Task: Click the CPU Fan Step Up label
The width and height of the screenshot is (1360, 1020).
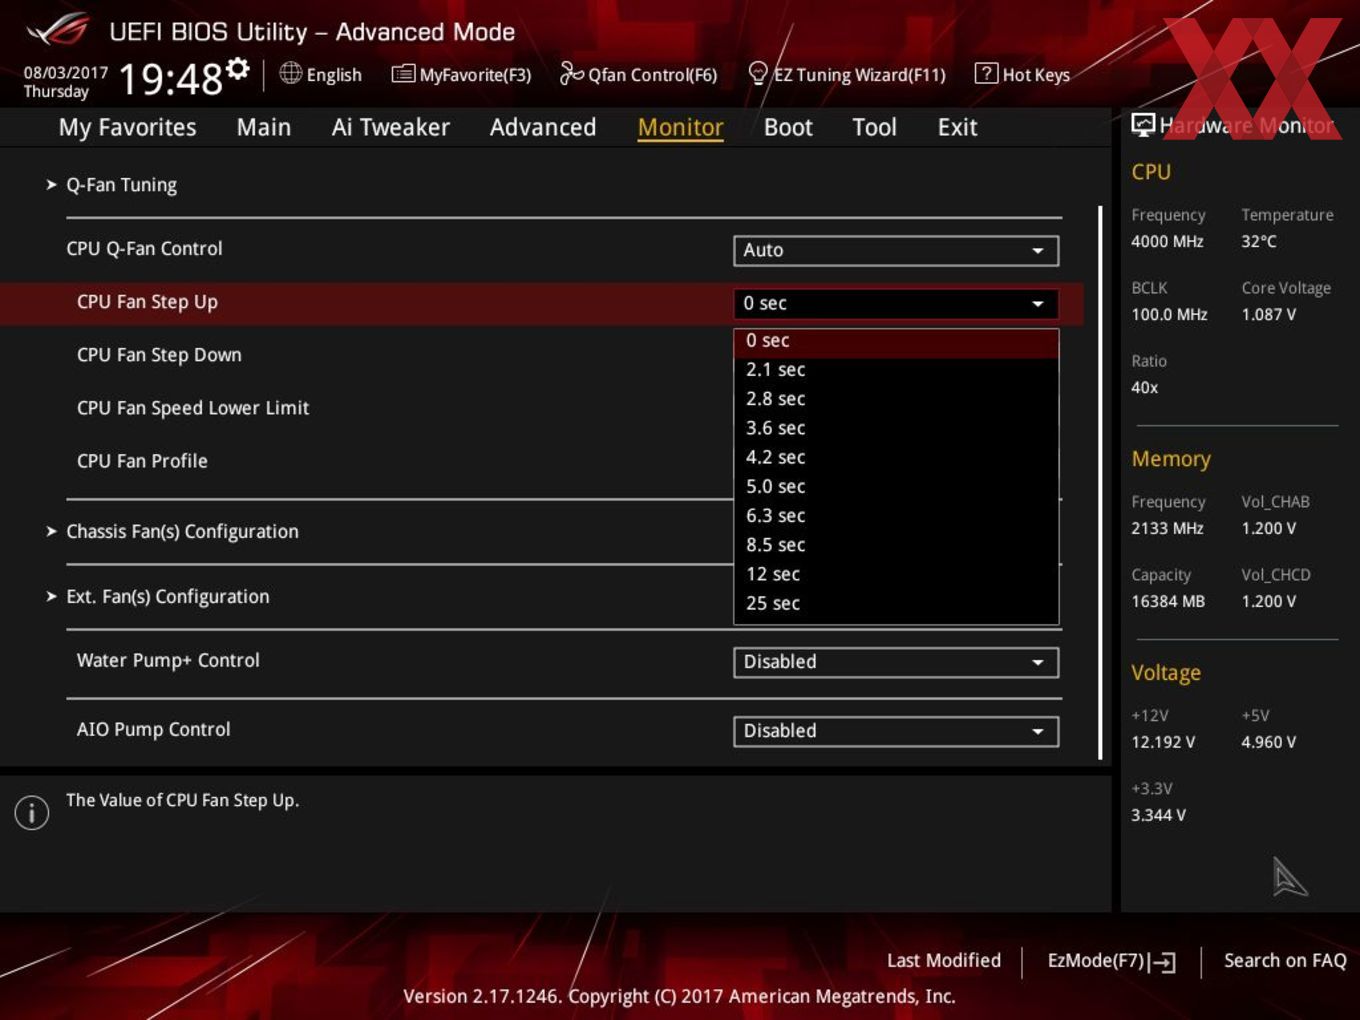Action: click(147, 302)
